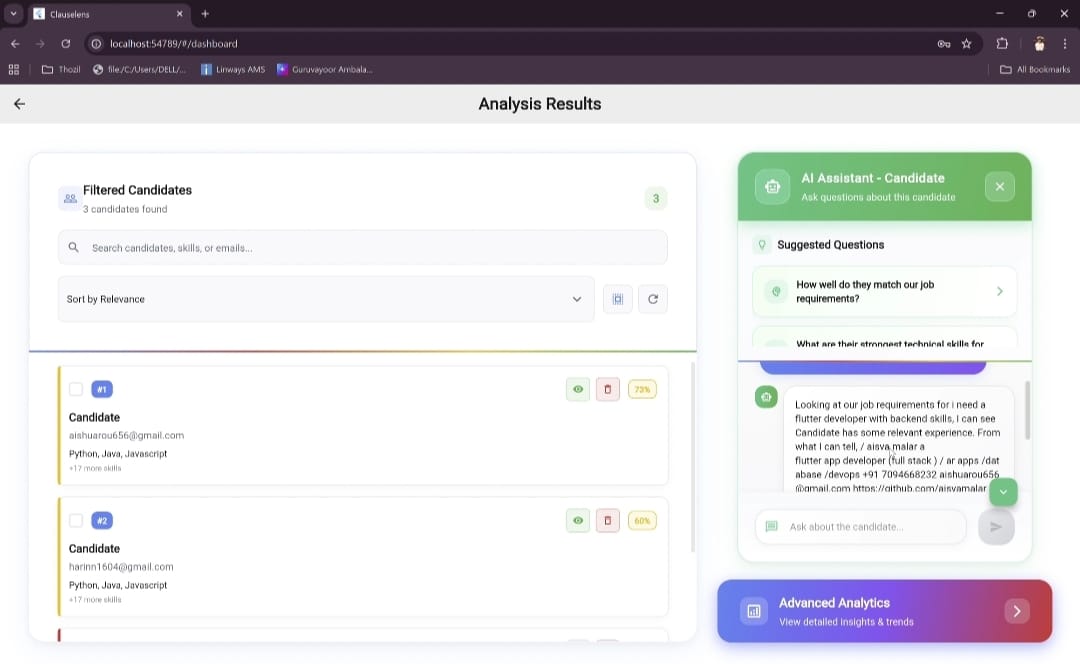View details of candidate #1
Image resolution: width=1080 pixels, height=664 pixels.
click(578, 389)
